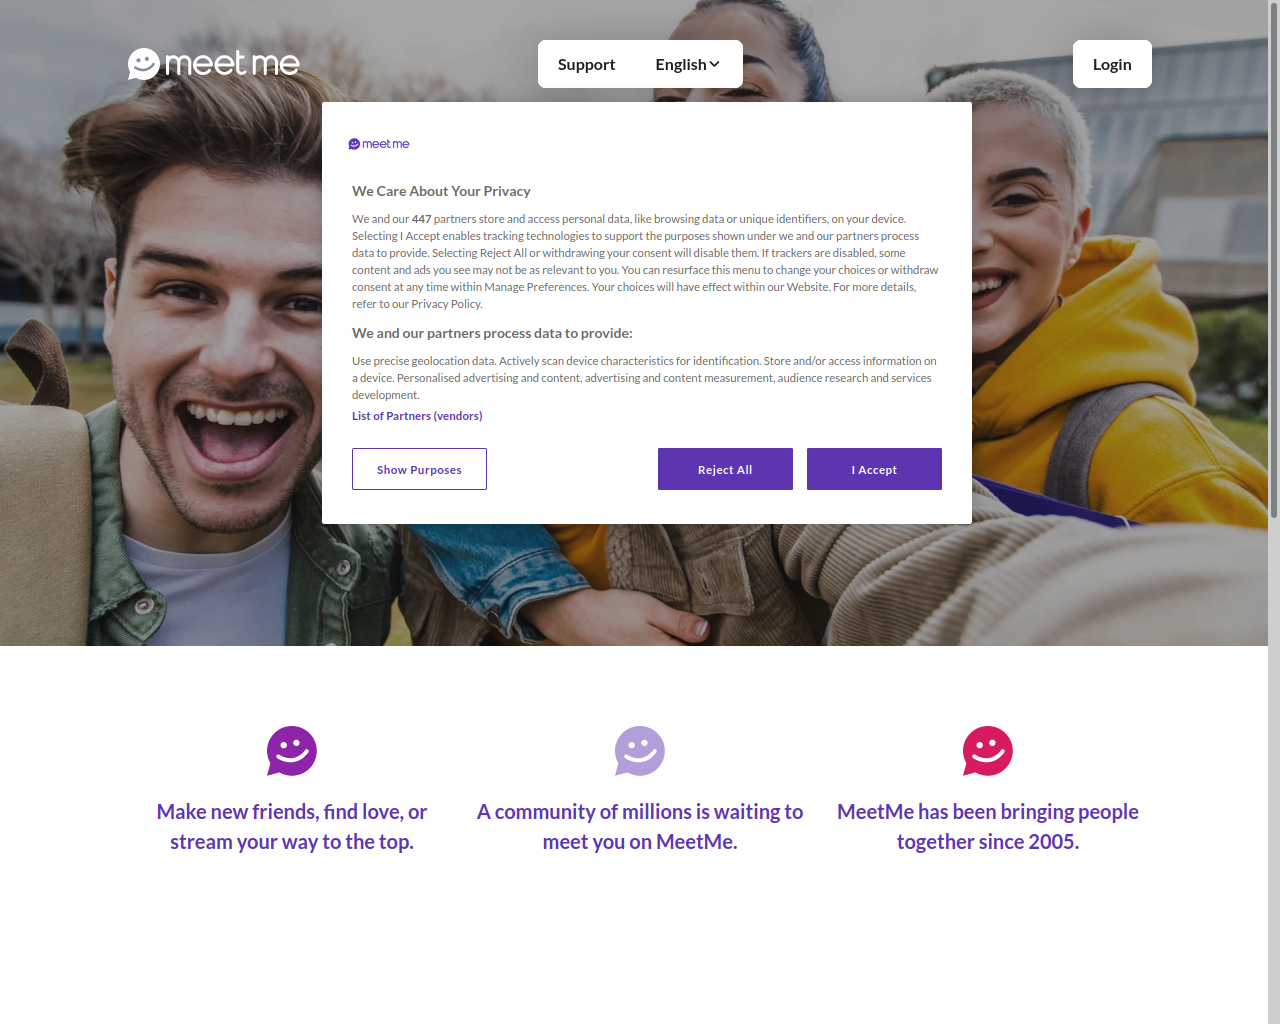The image size is (1280, 1024).
Task: Click the 'A community of millions' heading
Action: click(x=640, y=826)
